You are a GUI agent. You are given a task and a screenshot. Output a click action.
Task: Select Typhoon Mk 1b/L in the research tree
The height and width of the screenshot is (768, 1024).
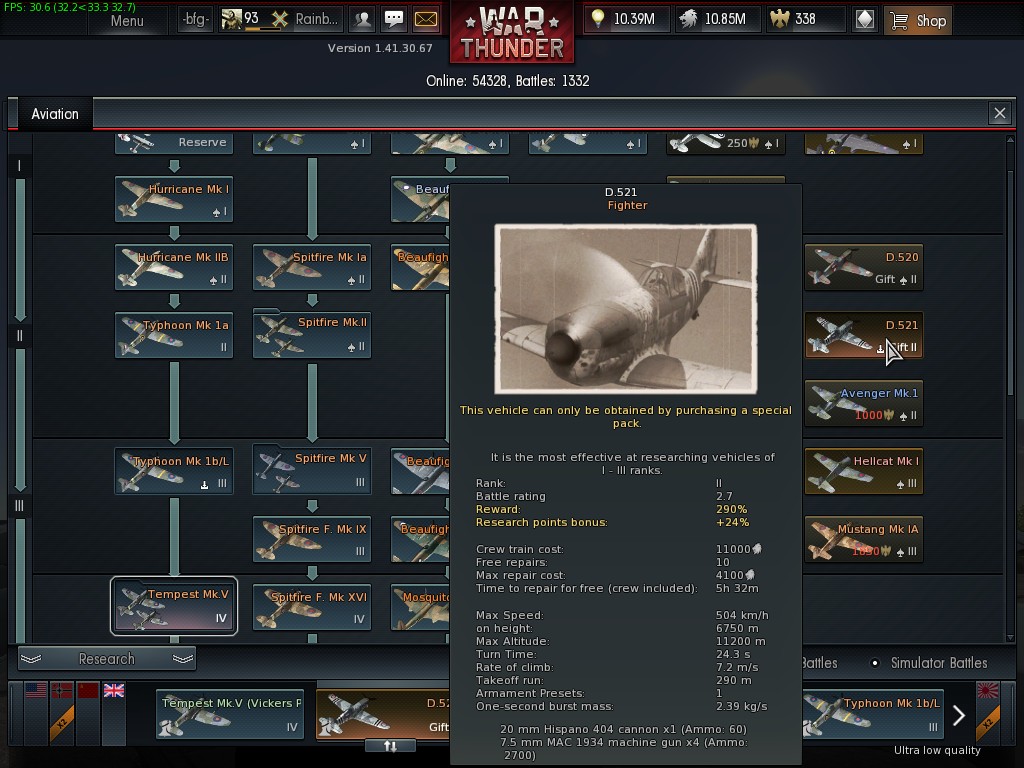[x=174, y=471]
